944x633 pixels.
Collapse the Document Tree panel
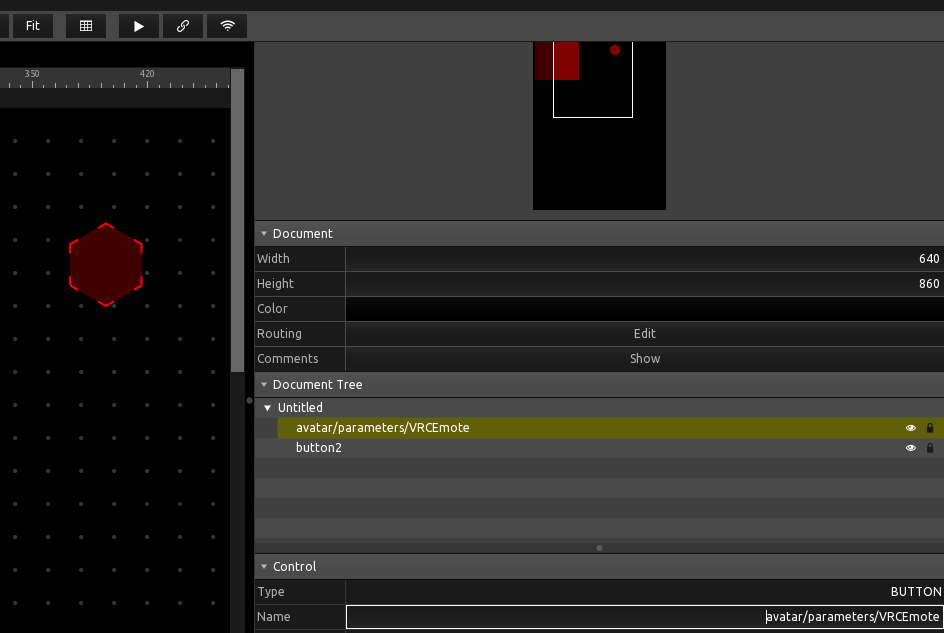coord(263,384)
